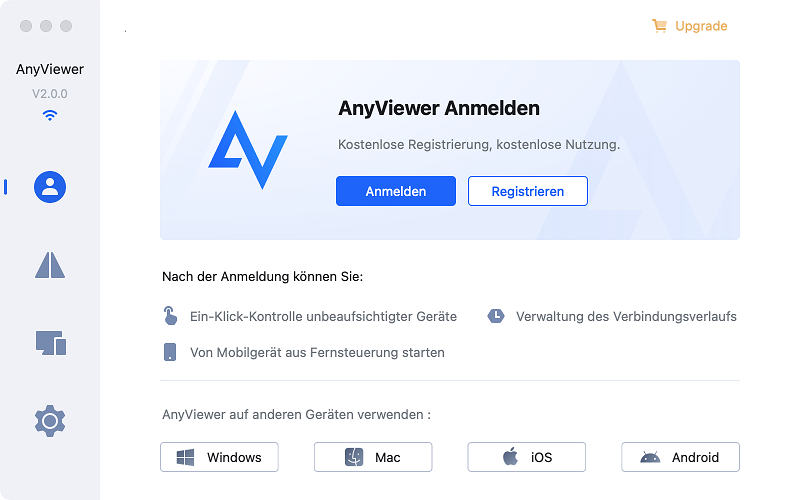Click the Upgrade shopping cart icon
The height and width of the screenshot is (500, 800).
(x=659, y=26)
